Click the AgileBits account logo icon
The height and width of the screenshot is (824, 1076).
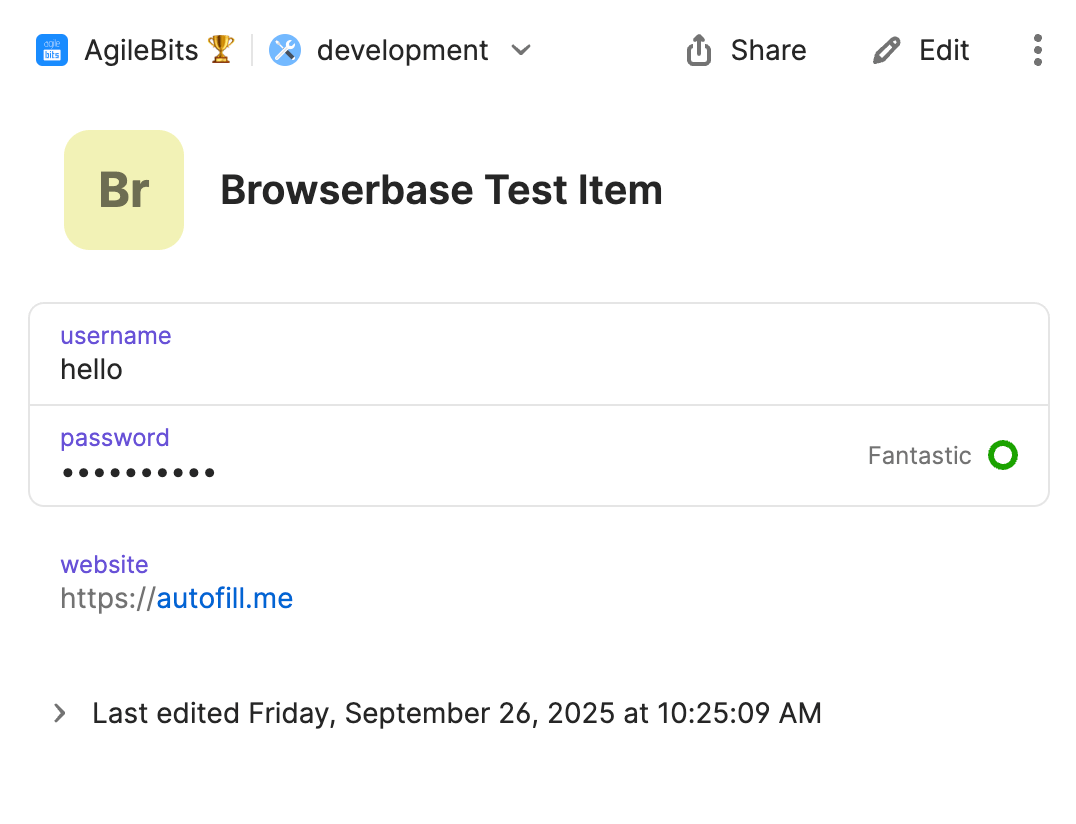(52, 50)
